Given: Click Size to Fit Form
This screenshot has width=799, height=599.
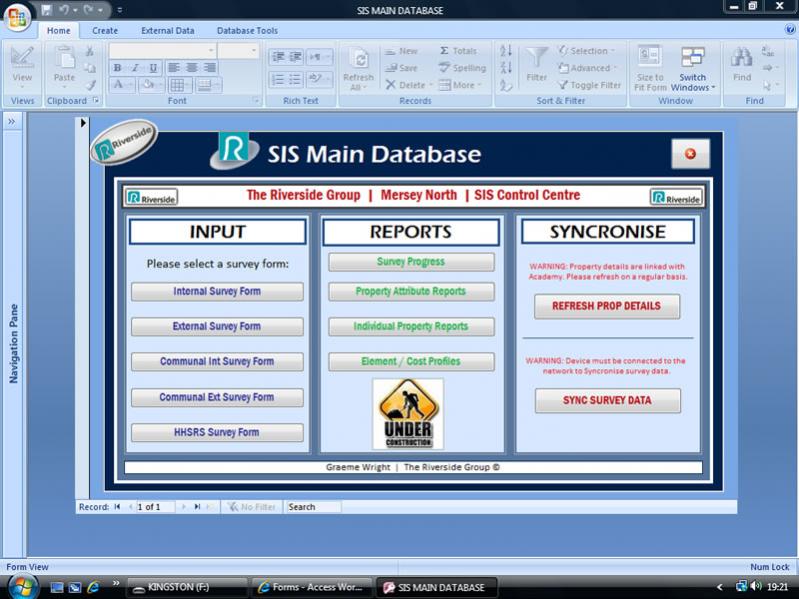Looking at the screenshot, I should coord(650,68).
